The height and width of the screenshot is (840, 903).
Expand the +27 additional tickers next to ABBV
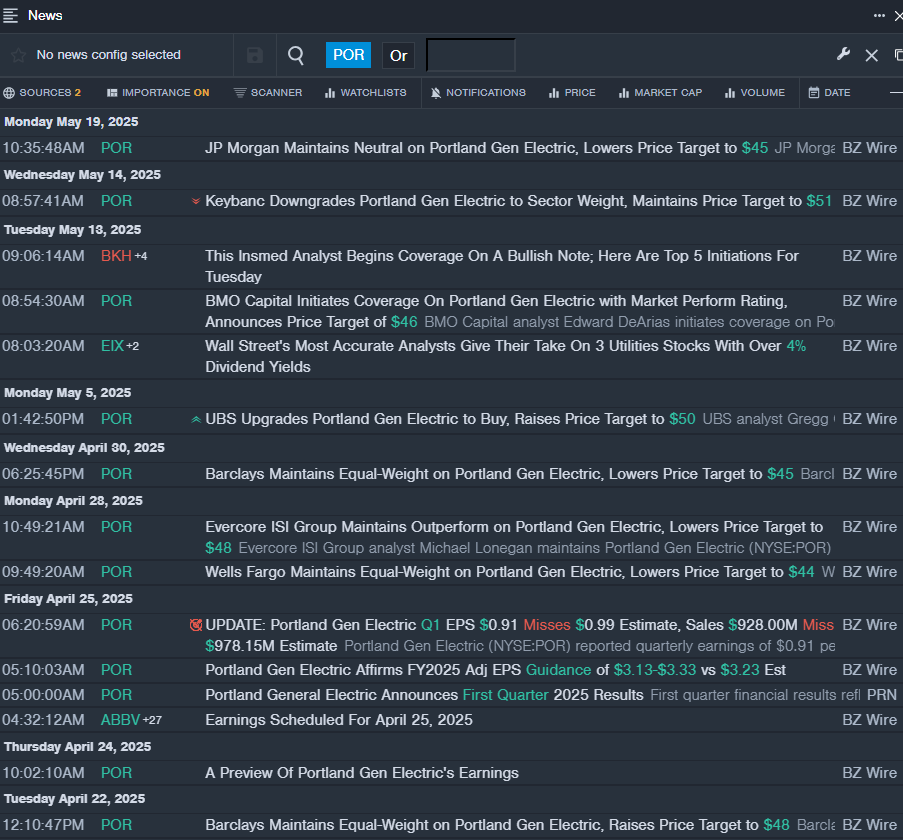152,720
